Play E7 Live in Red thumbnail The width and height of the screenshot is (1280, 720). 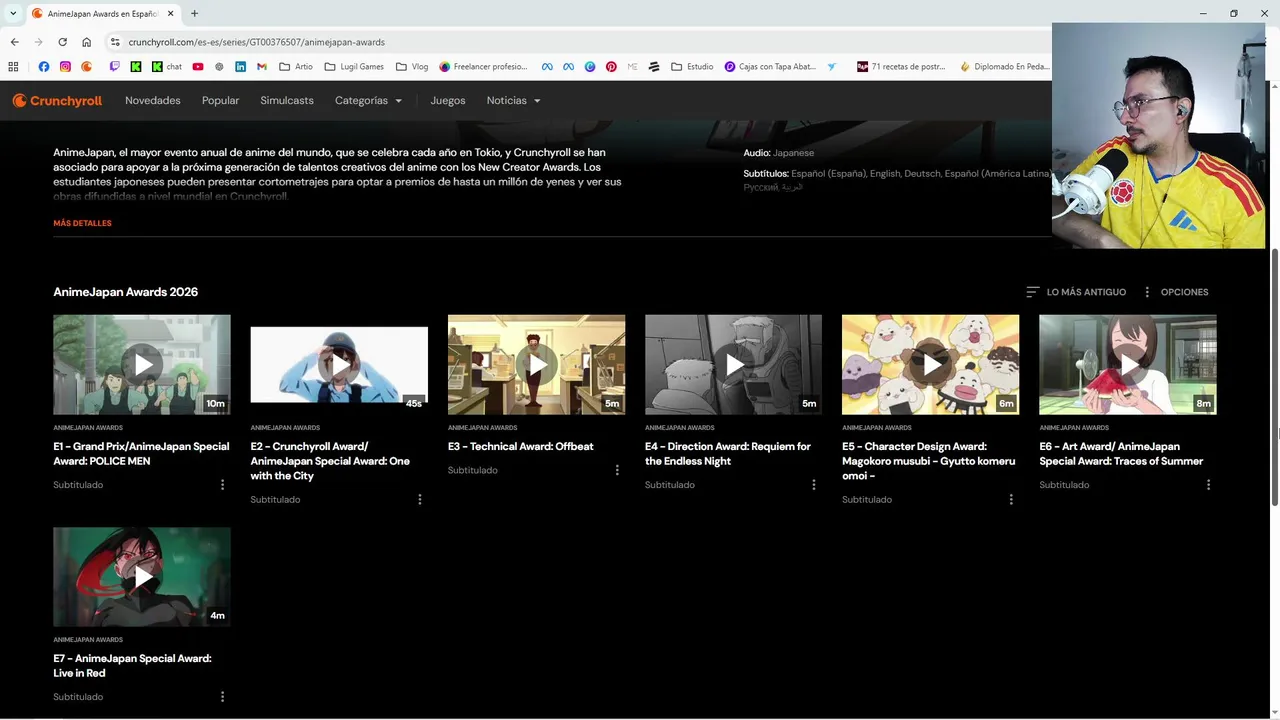coord(142,577)
